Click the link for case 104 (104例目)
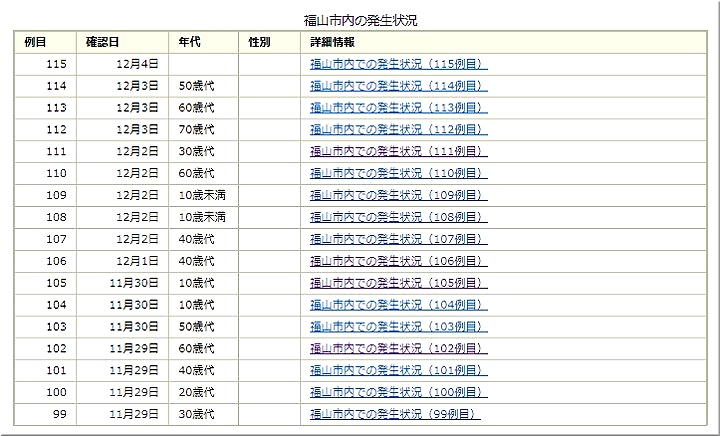 (398, 305)
